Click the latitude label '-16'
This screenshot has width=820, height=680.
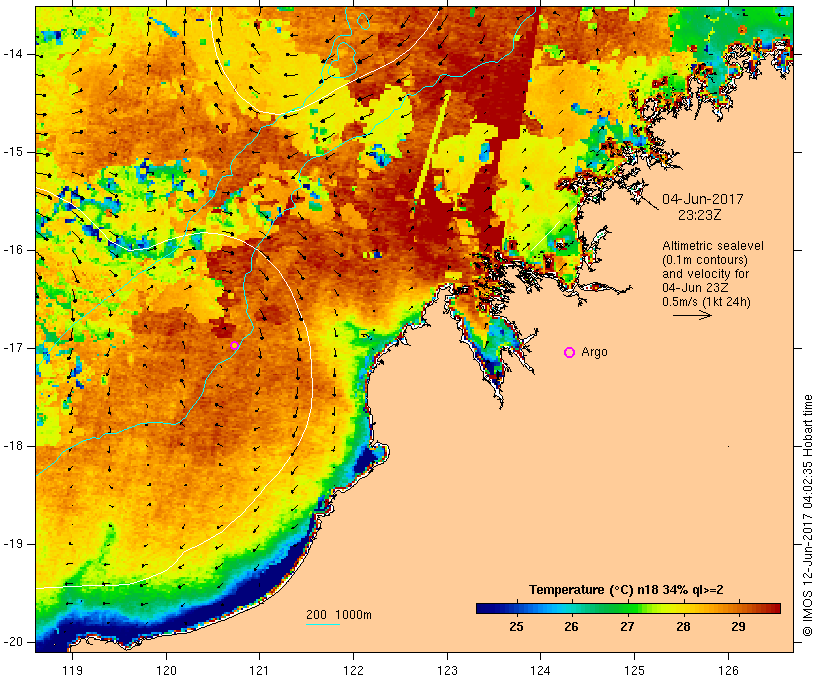tap(13, 250)
